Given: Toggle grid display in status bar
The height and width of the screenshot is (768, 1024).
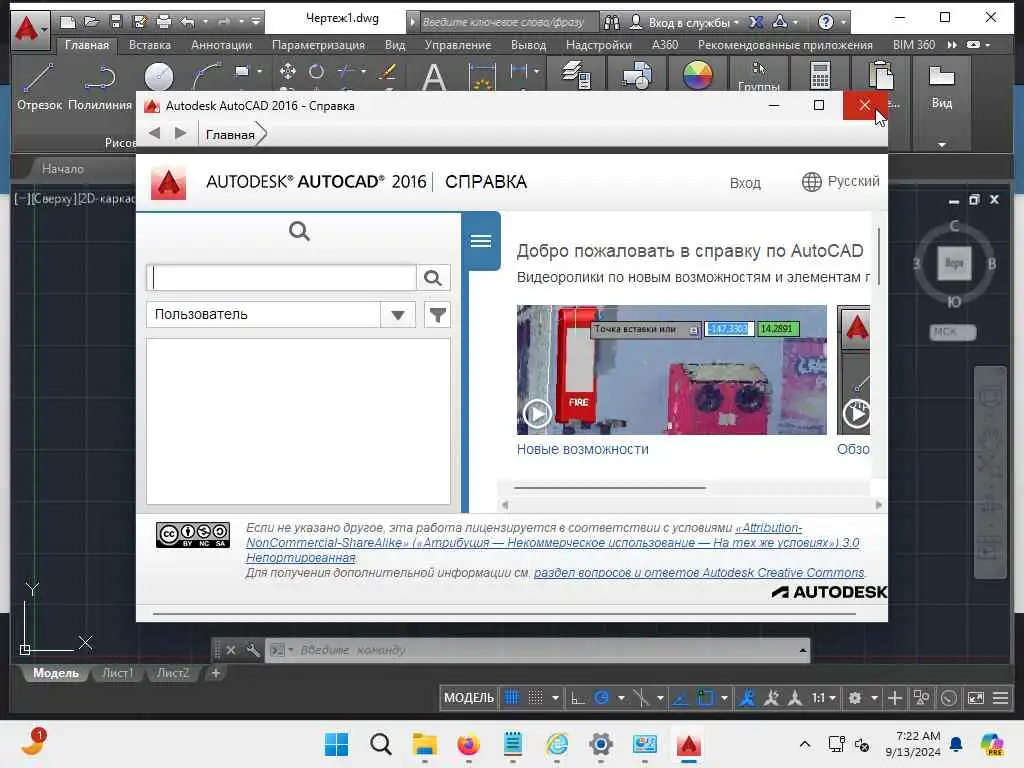Looking at the screenshot, I should coord(512,697).
